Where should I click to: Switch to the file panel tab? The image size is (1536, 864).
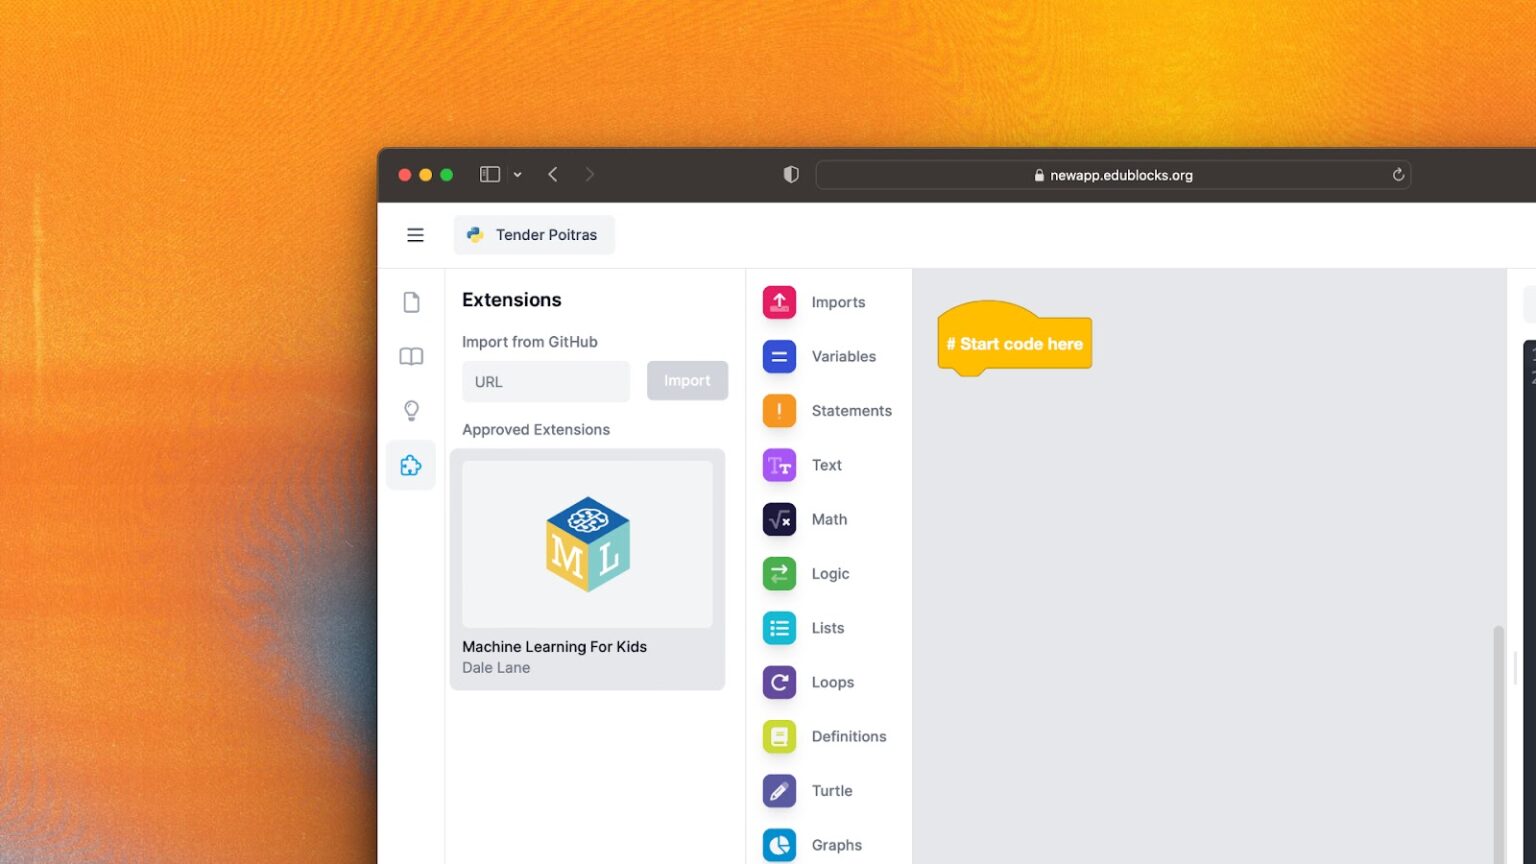tap(411, 301)
